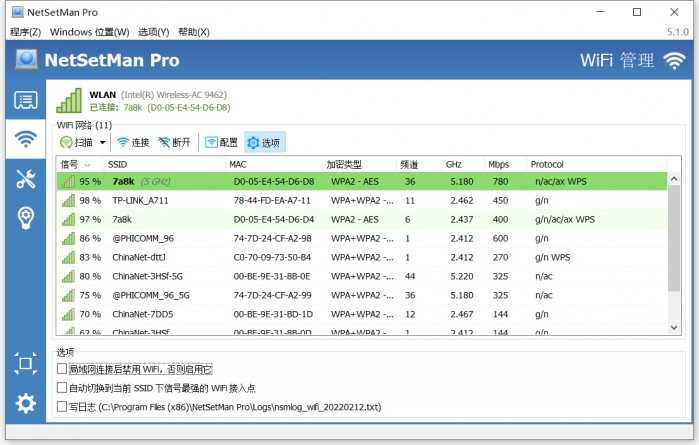Click the NetSetMan Pro logo icon

tap(26, 60)
